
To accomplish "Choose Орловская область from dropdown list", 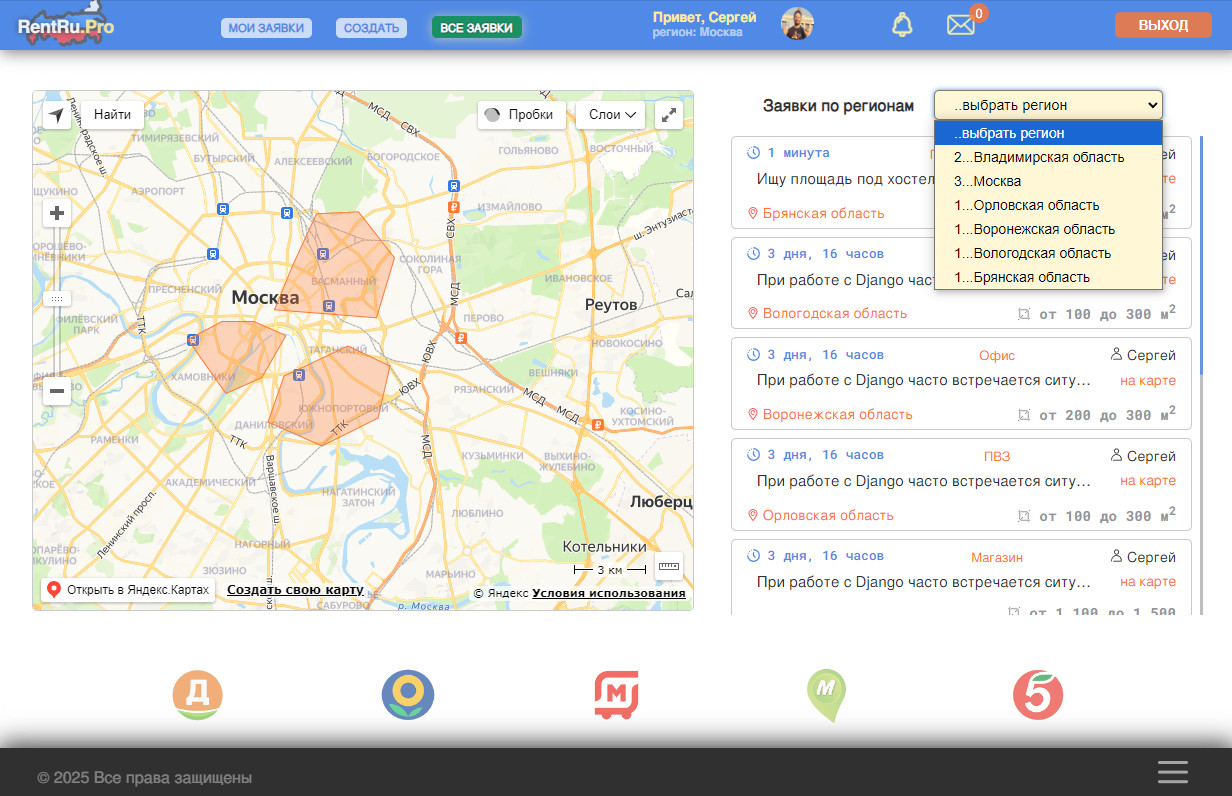I will coord(1048,205).
